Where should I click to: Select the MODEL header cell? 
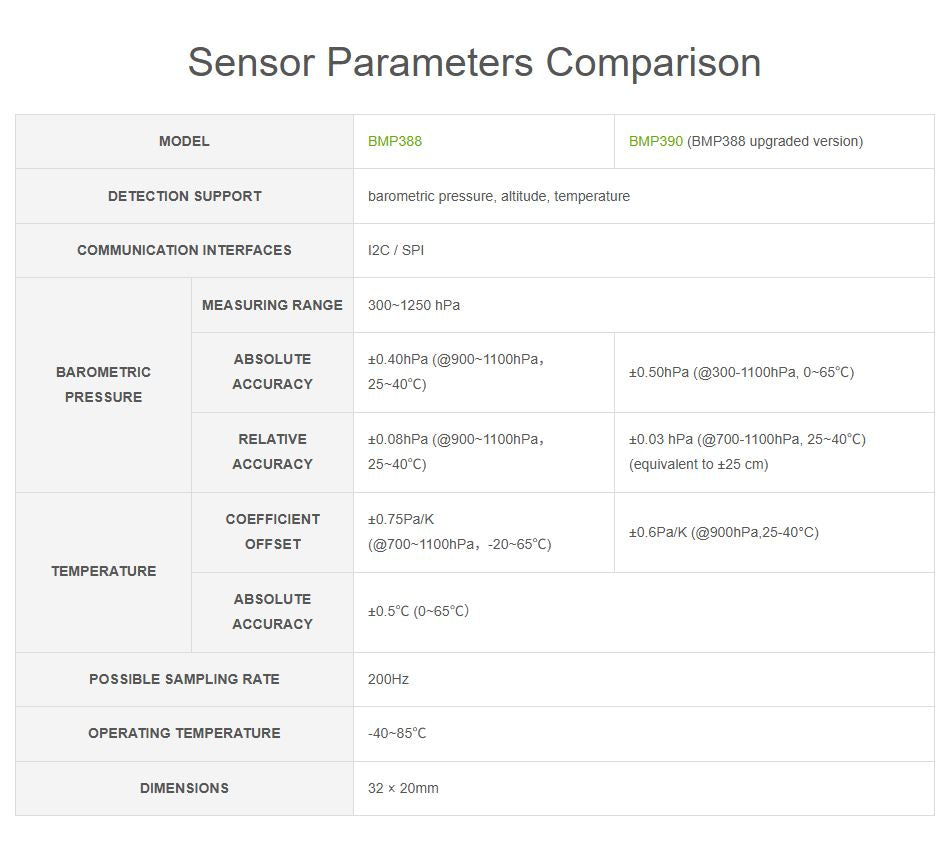pos(184,141)
